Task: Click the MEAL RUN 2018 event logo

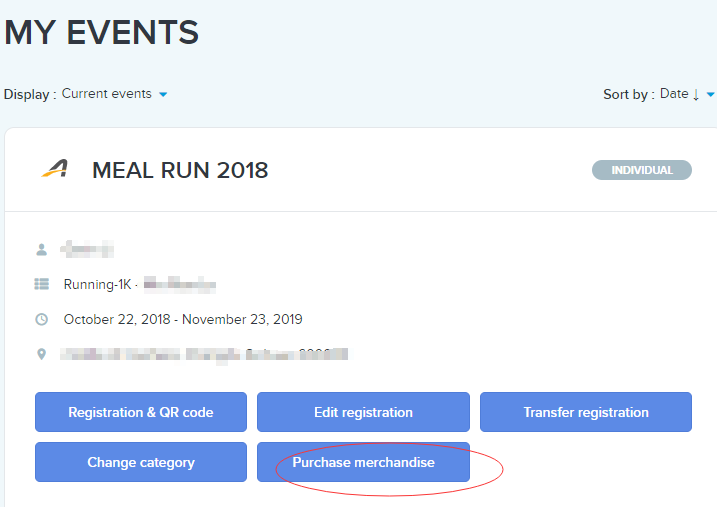Action: click(x=55, y=169)
